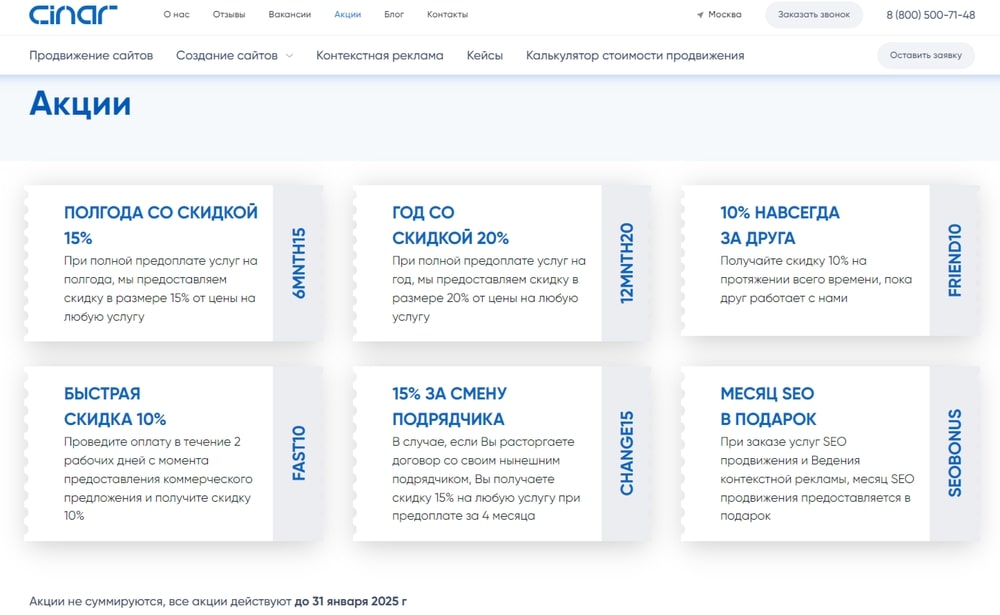Click the location arrow icon beside Москва
The image size is (1000, 615).
pos(700,15)
